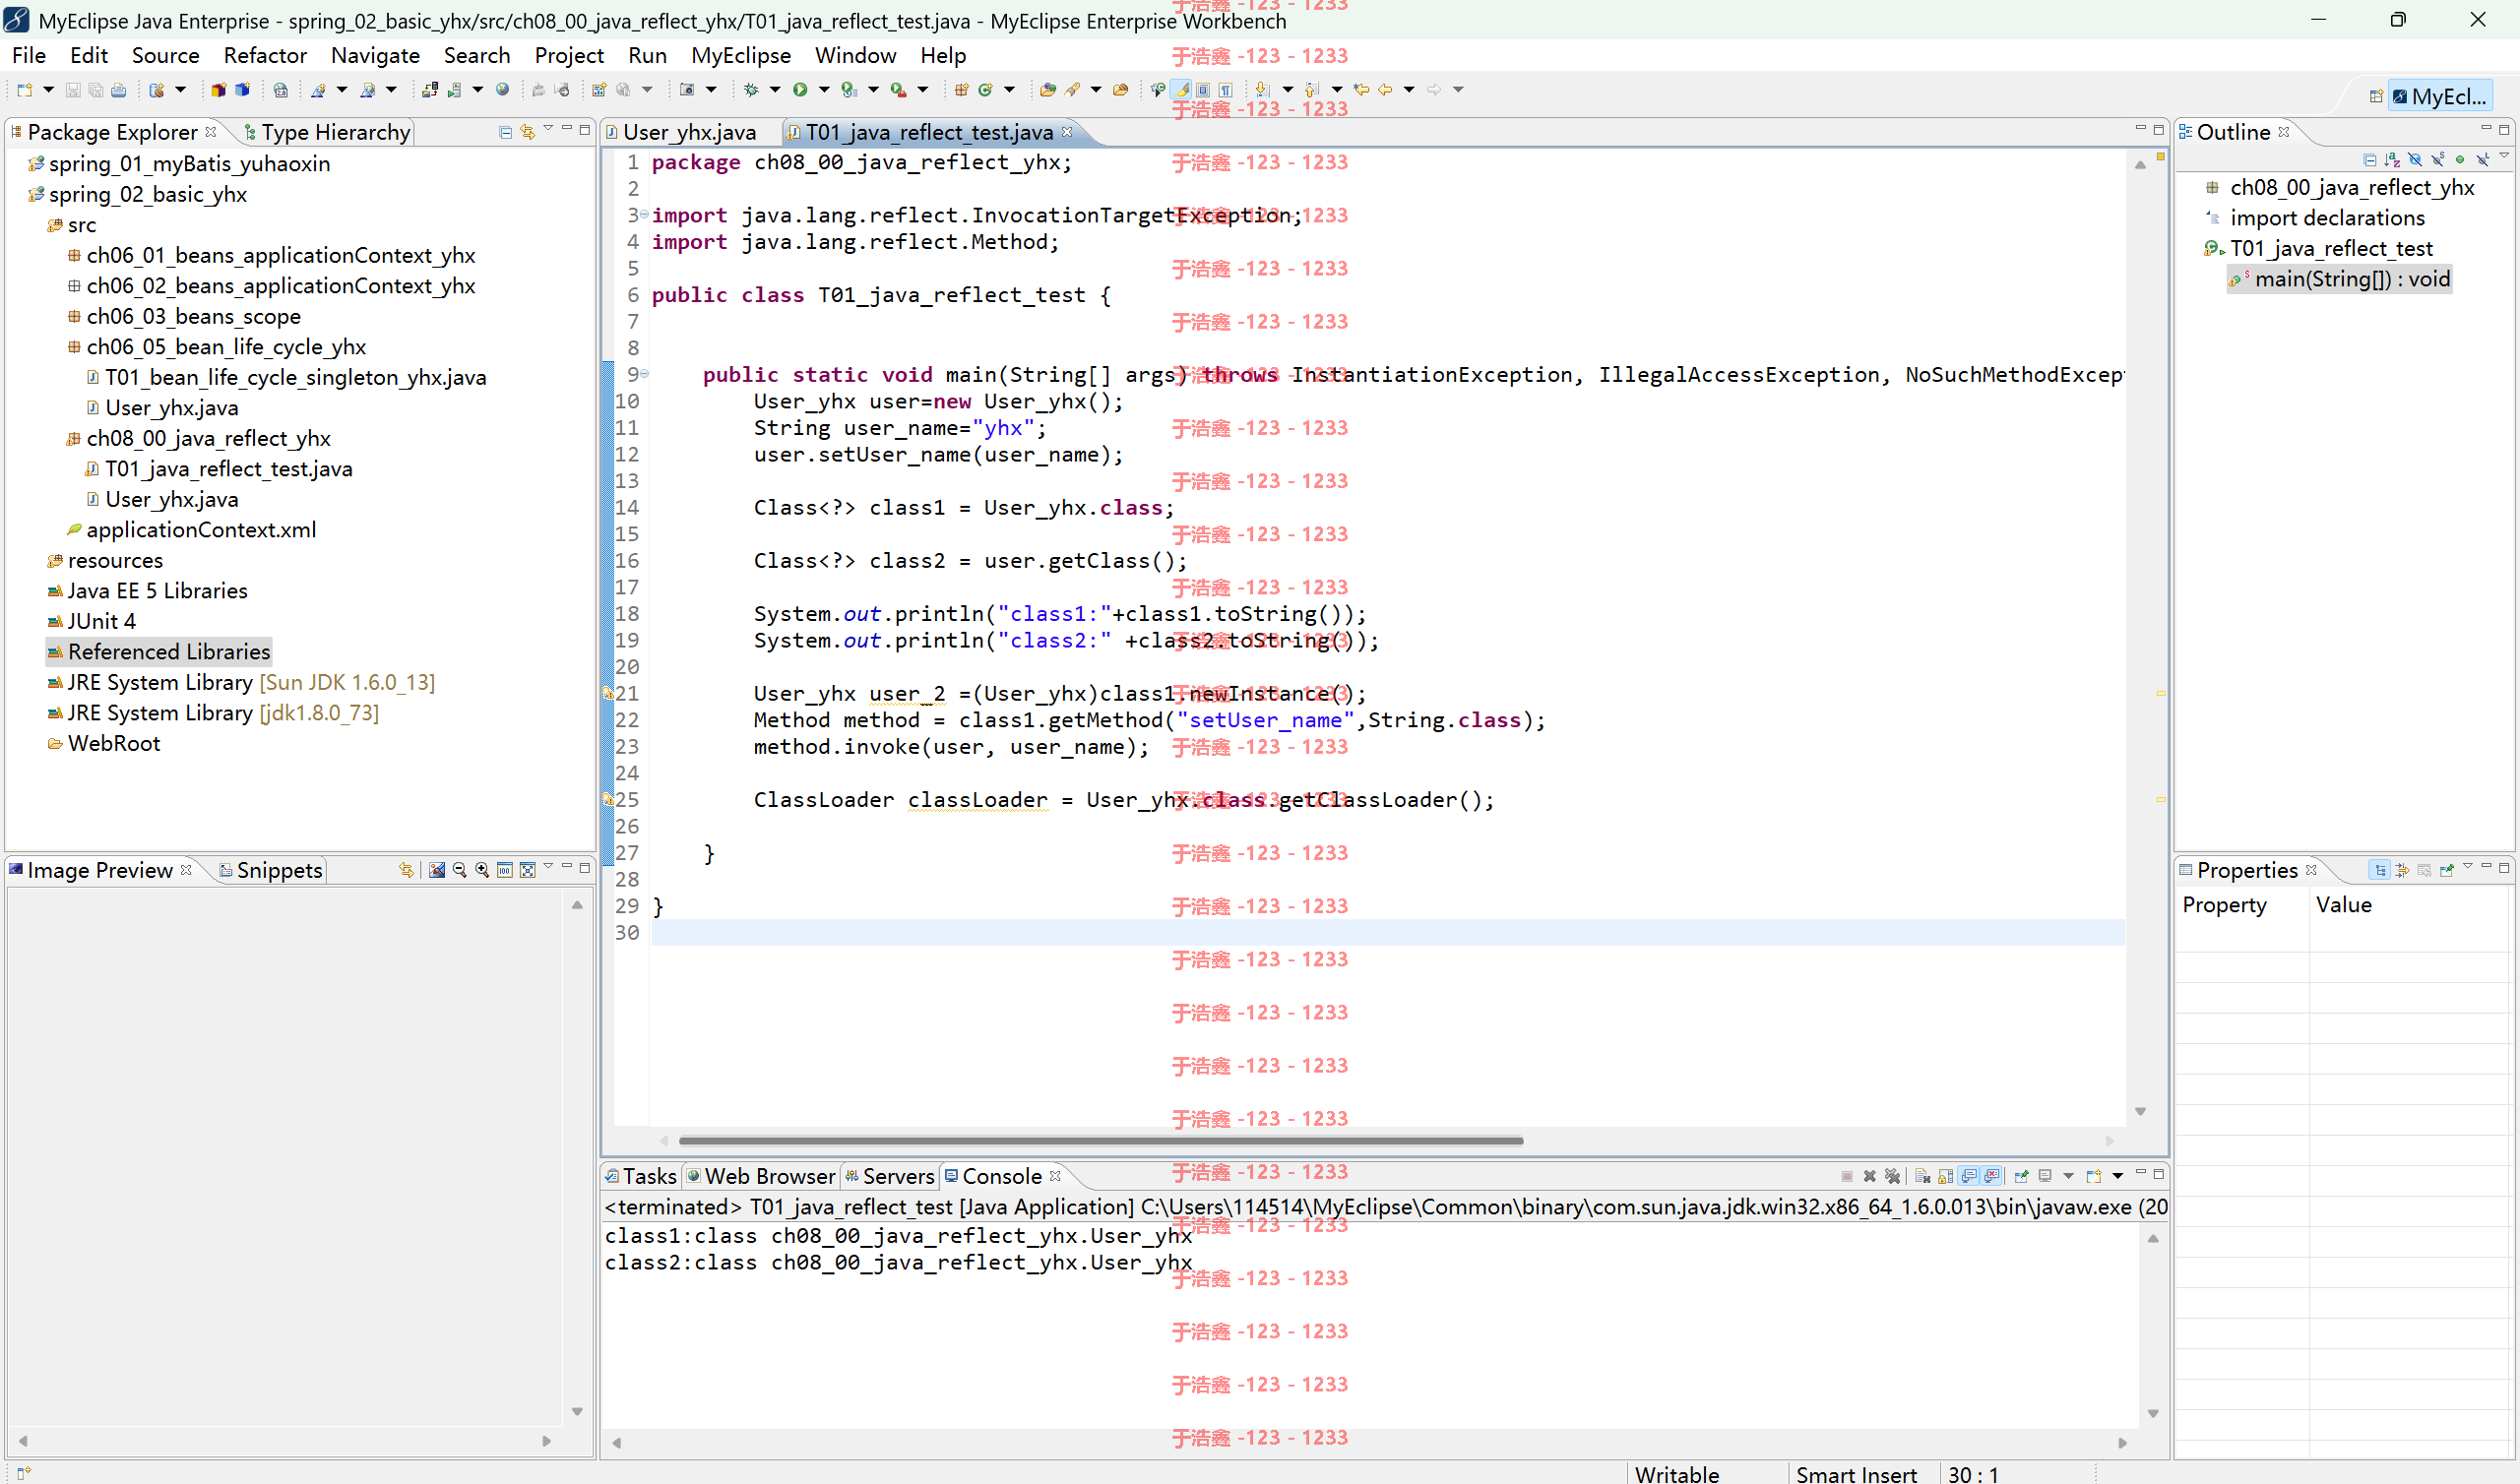The image size is (2520, 1484).
Task: Toggle alphabetical Sort in Outline
Action: click(2392, 160)
